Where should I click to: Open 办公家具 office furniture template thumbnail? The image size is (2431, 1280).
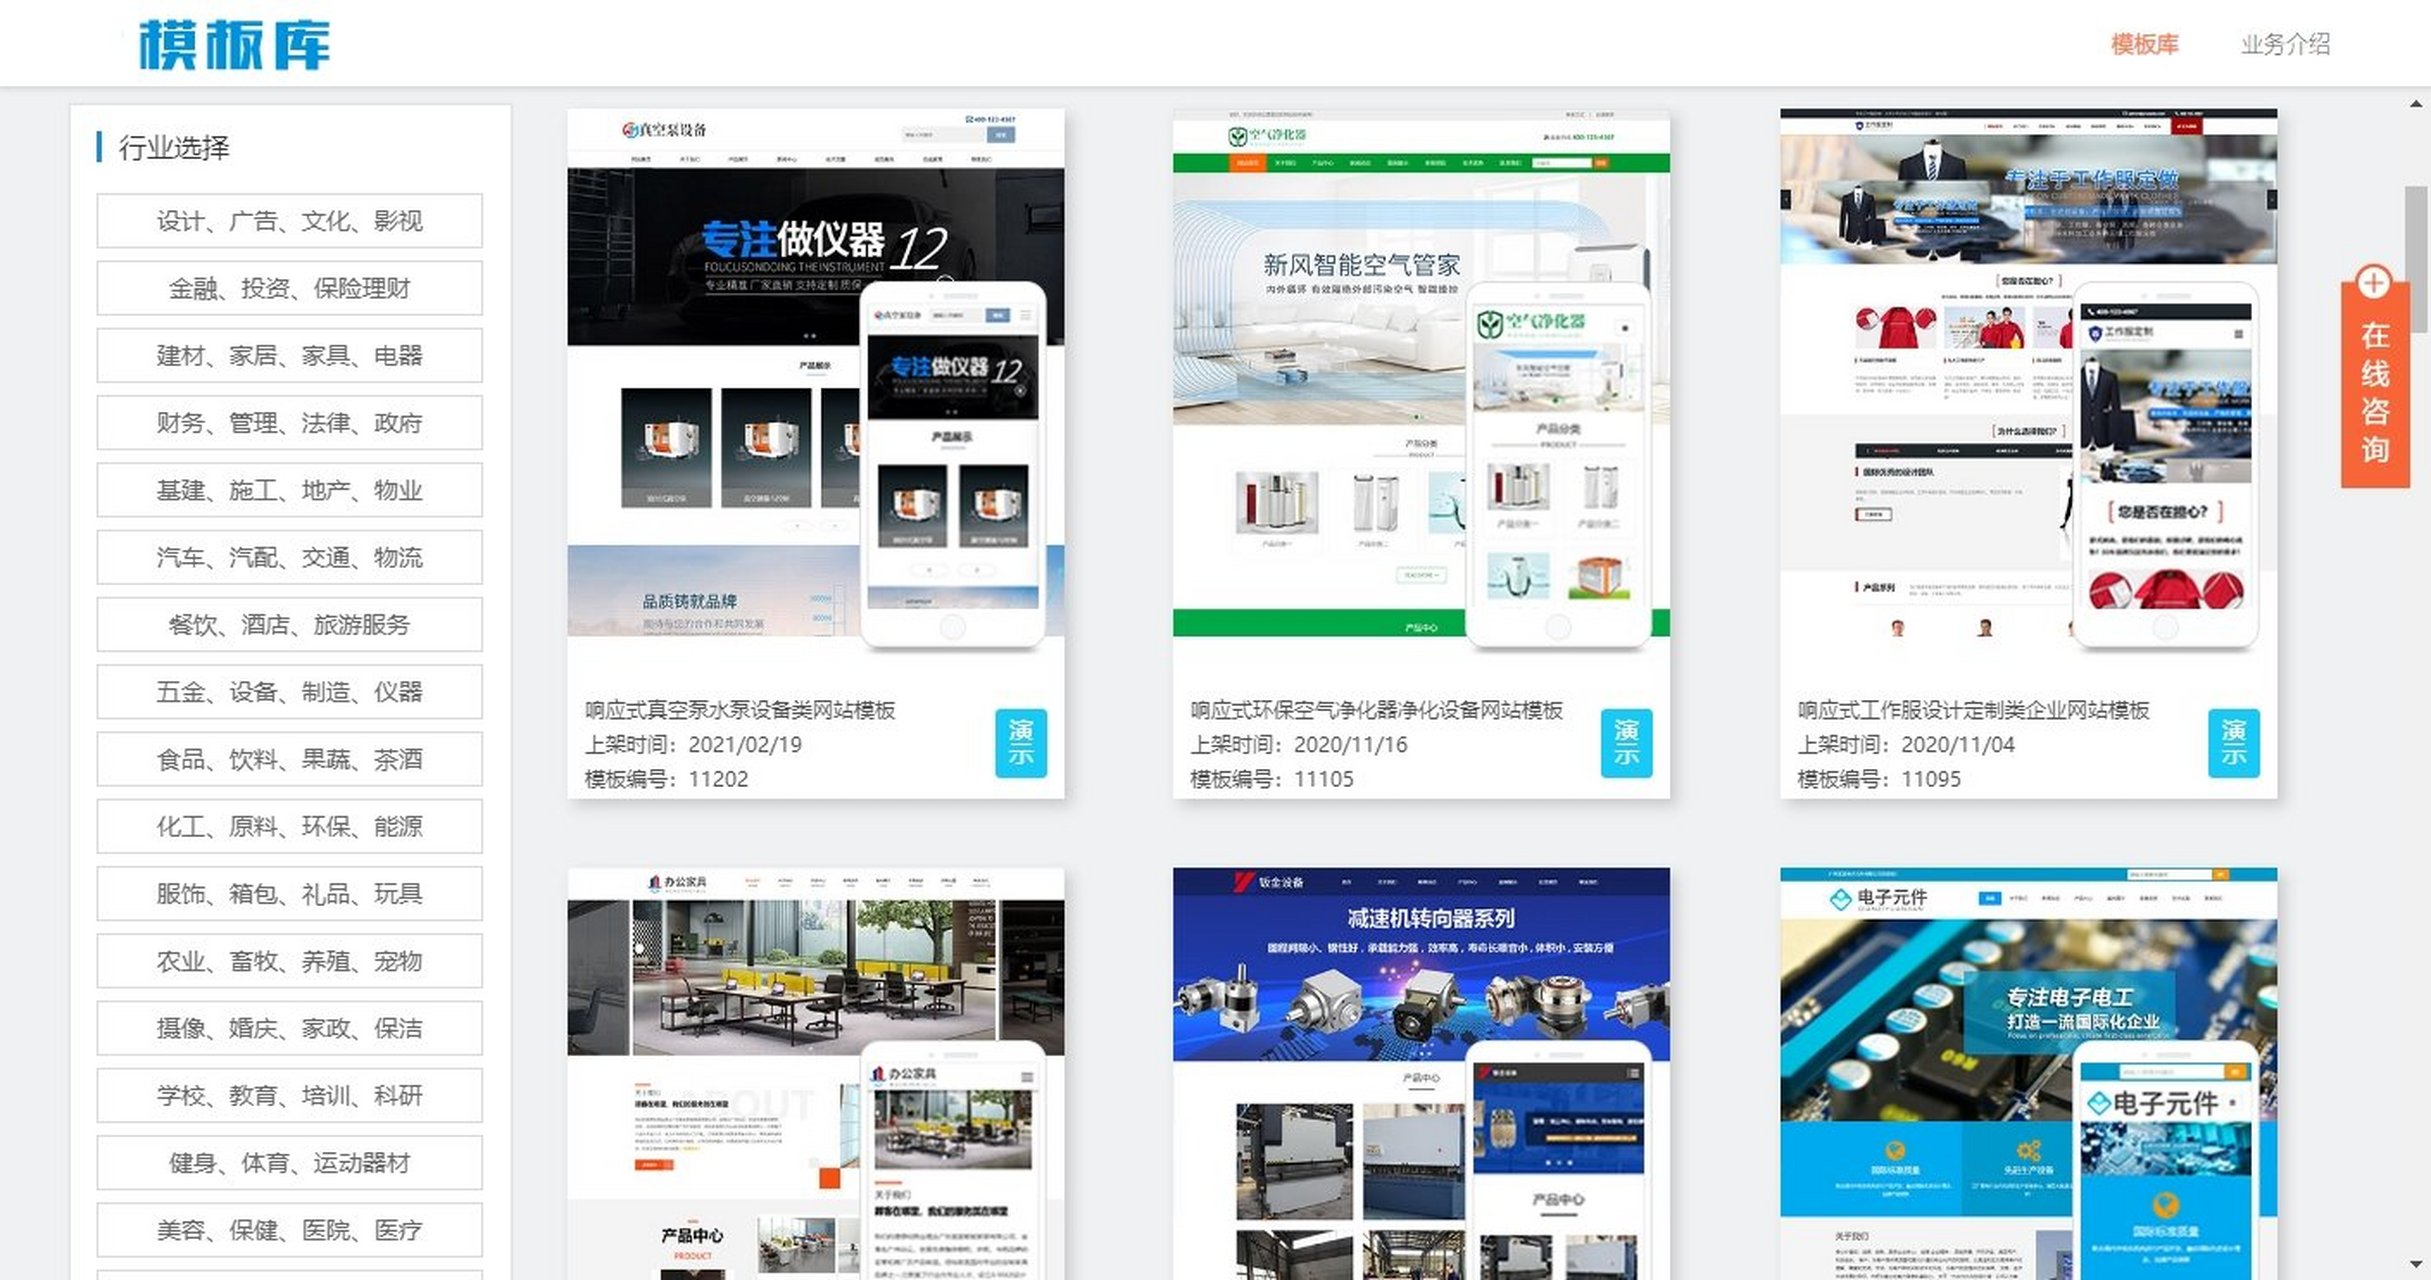pos(815,1073)
